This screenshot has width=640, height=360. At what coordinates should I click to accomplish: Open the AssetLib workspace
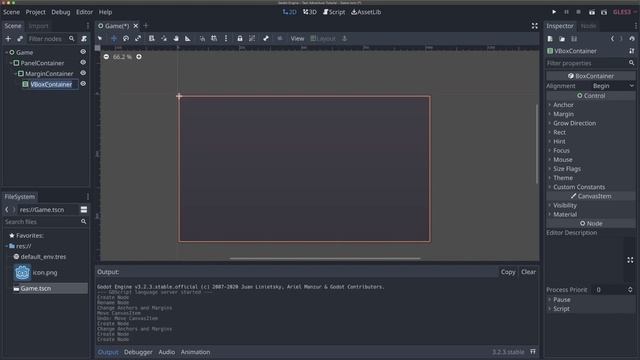click(366, 12)
